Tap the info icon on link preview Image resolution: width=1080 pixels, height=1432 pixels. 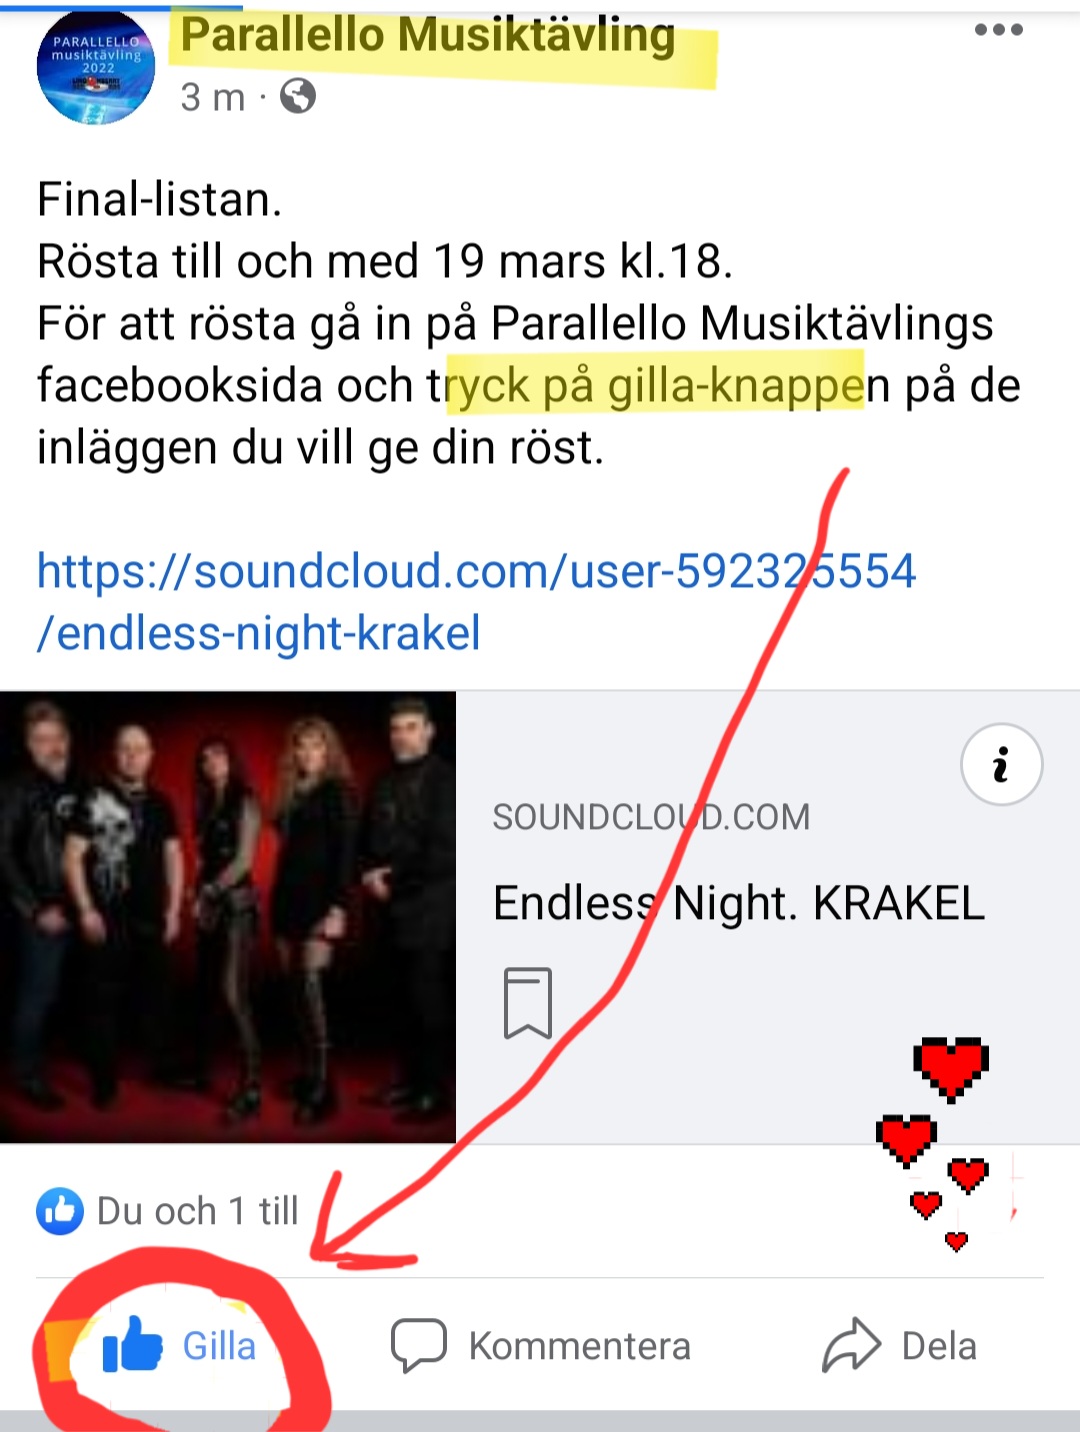[x=1001, y=764]
